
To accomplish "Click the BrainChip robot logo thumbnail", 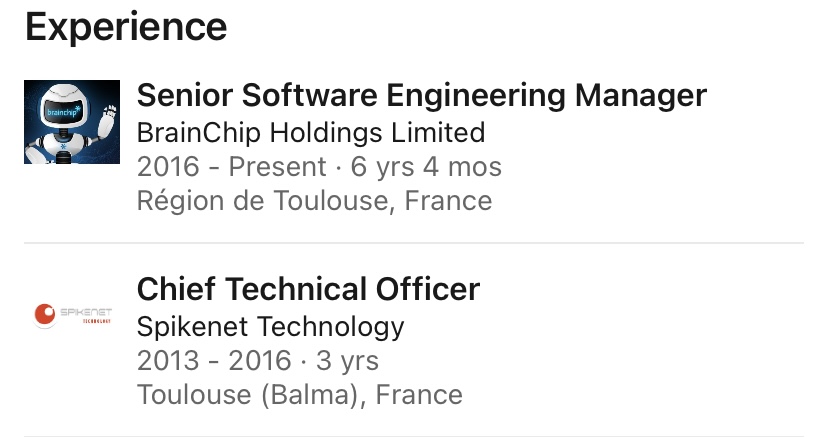I will [x=72, y=121].
